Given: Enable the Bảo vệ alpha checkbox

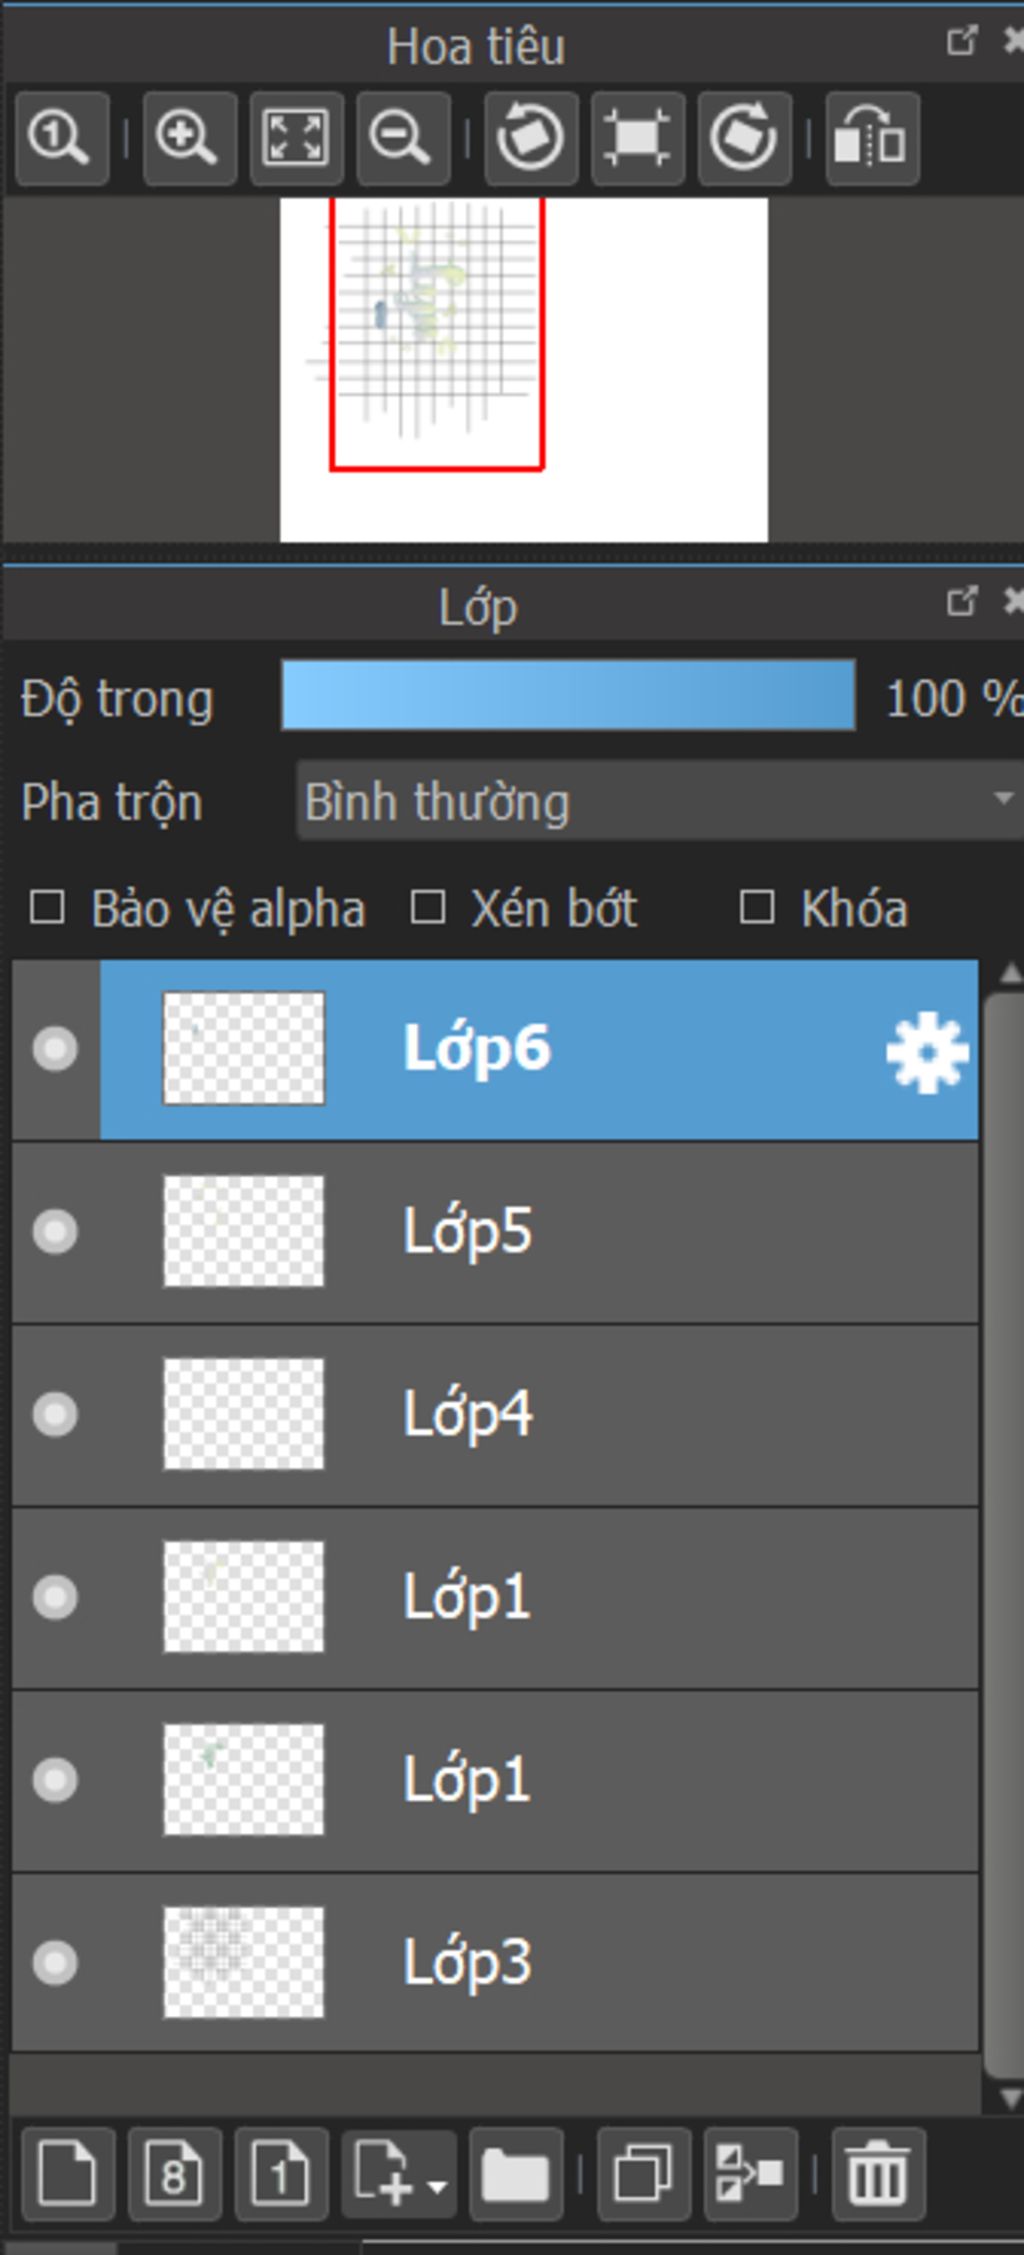Looking at the screenshot, I should click(48, 908).
